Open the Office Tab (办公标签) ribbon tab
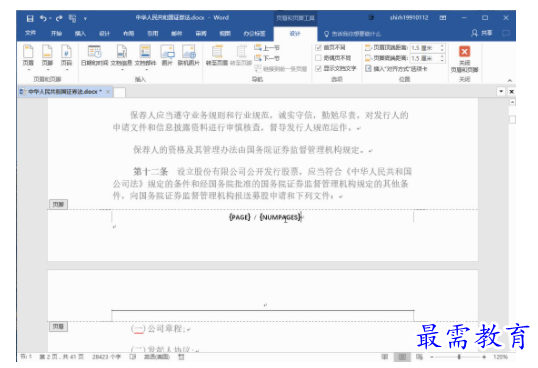The width and height of the screenshot is (538, 368). point(254,33)
